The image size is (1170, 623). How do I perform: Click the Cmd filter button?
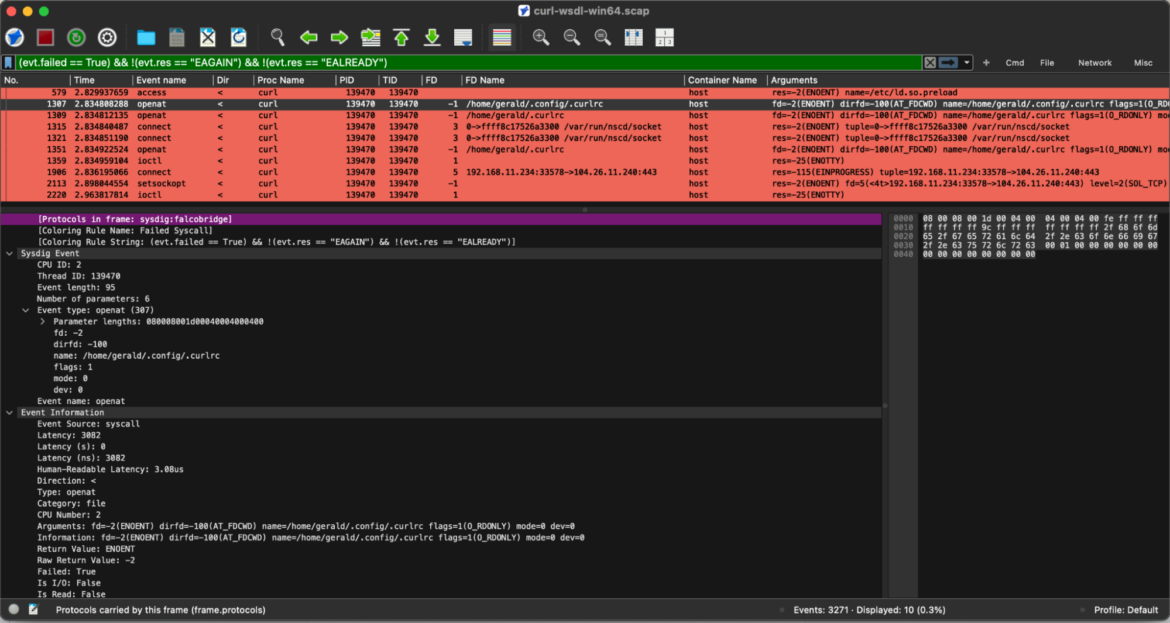click(x=1015, y=63)
